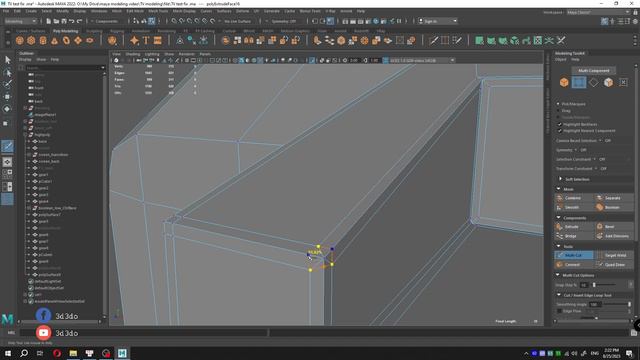Click the open scene folder icon
Image resolution: width=640 pixels, height=360 pixels.
tap(56, 21)
